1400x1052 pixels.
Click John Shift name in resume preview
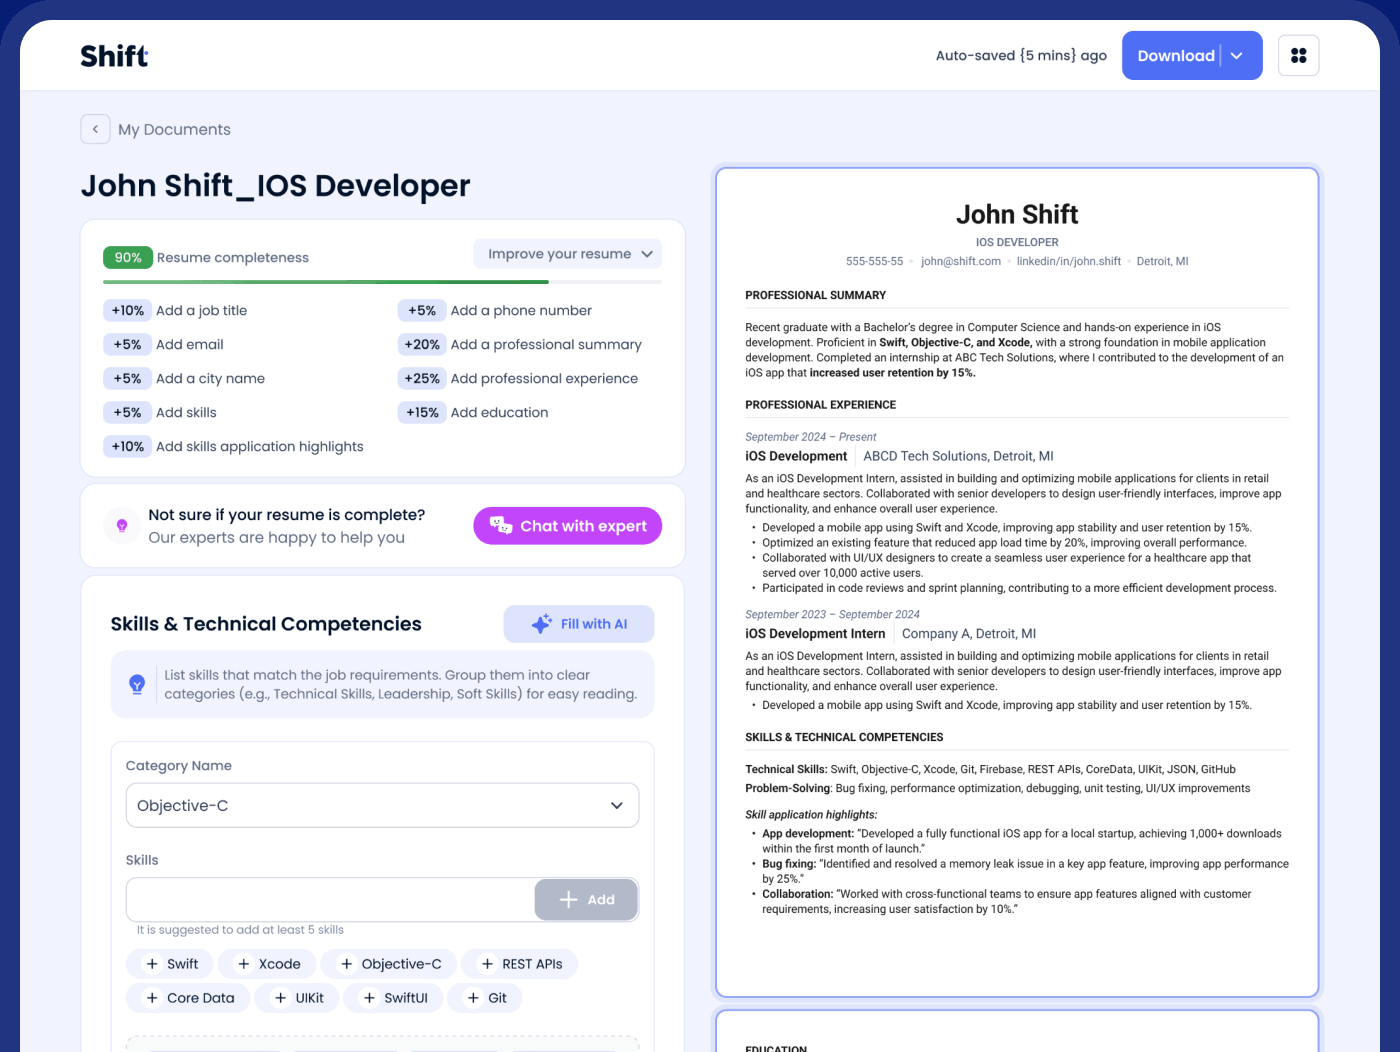coord(1017,214)
